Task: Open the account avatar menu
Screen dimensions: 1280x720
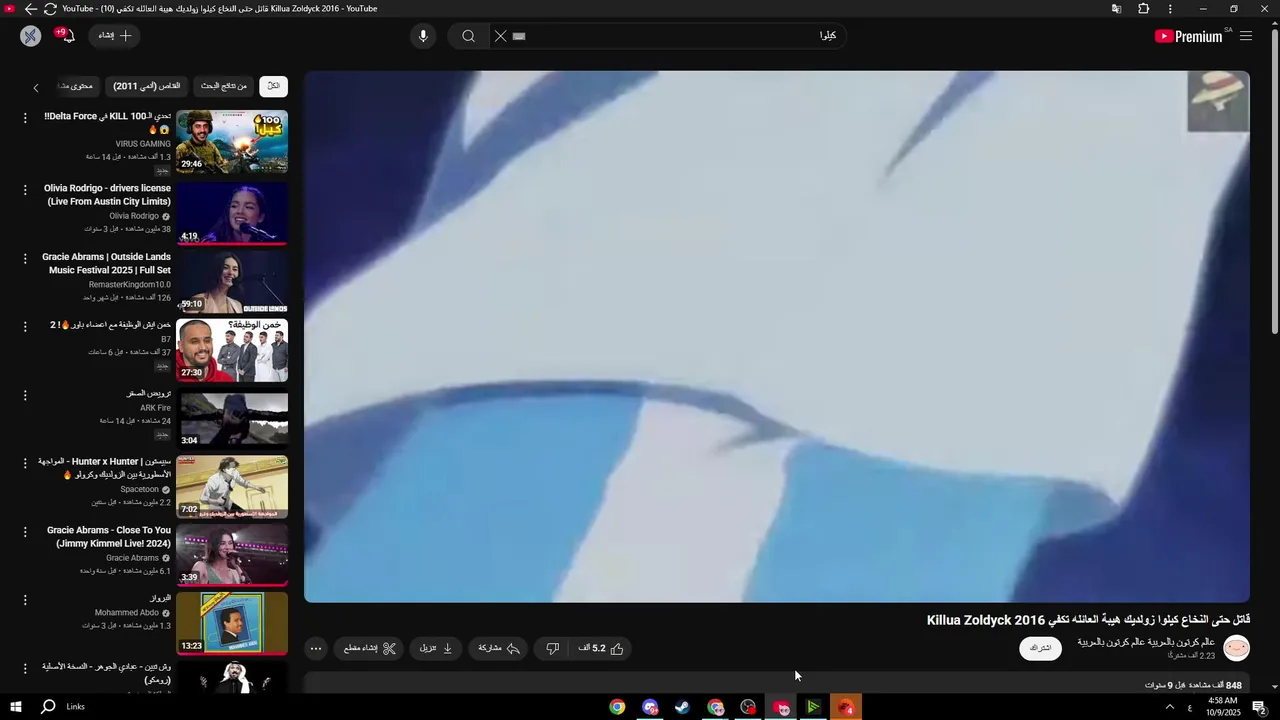Action: 31,36
